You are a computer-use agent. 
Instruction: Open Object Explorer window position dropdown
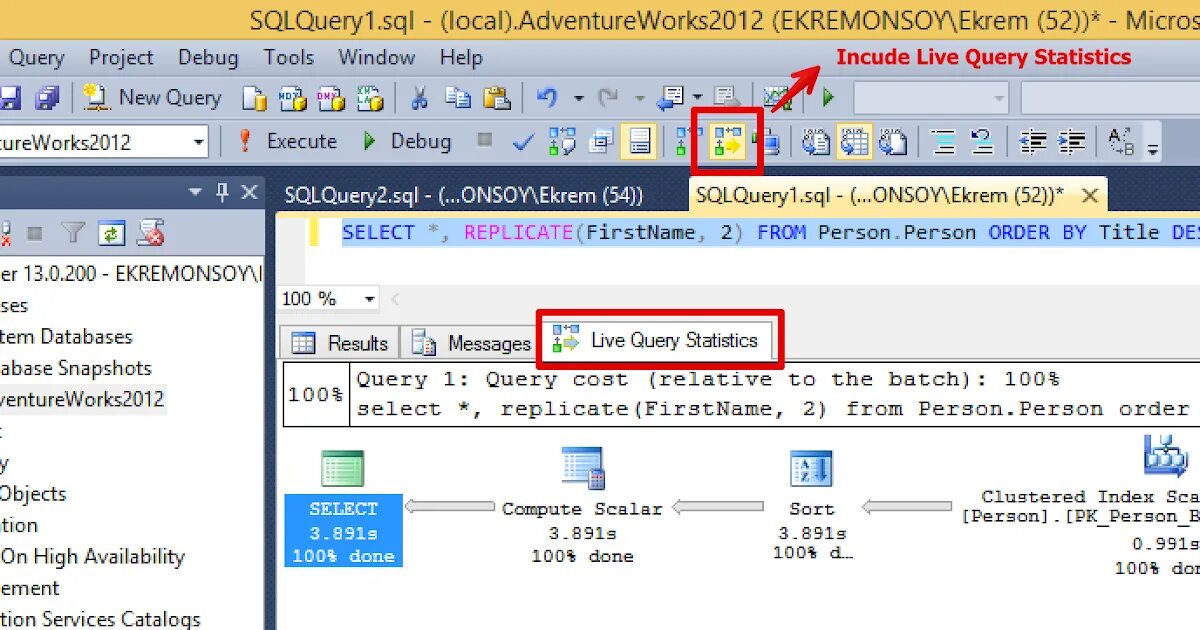point(196,191)
